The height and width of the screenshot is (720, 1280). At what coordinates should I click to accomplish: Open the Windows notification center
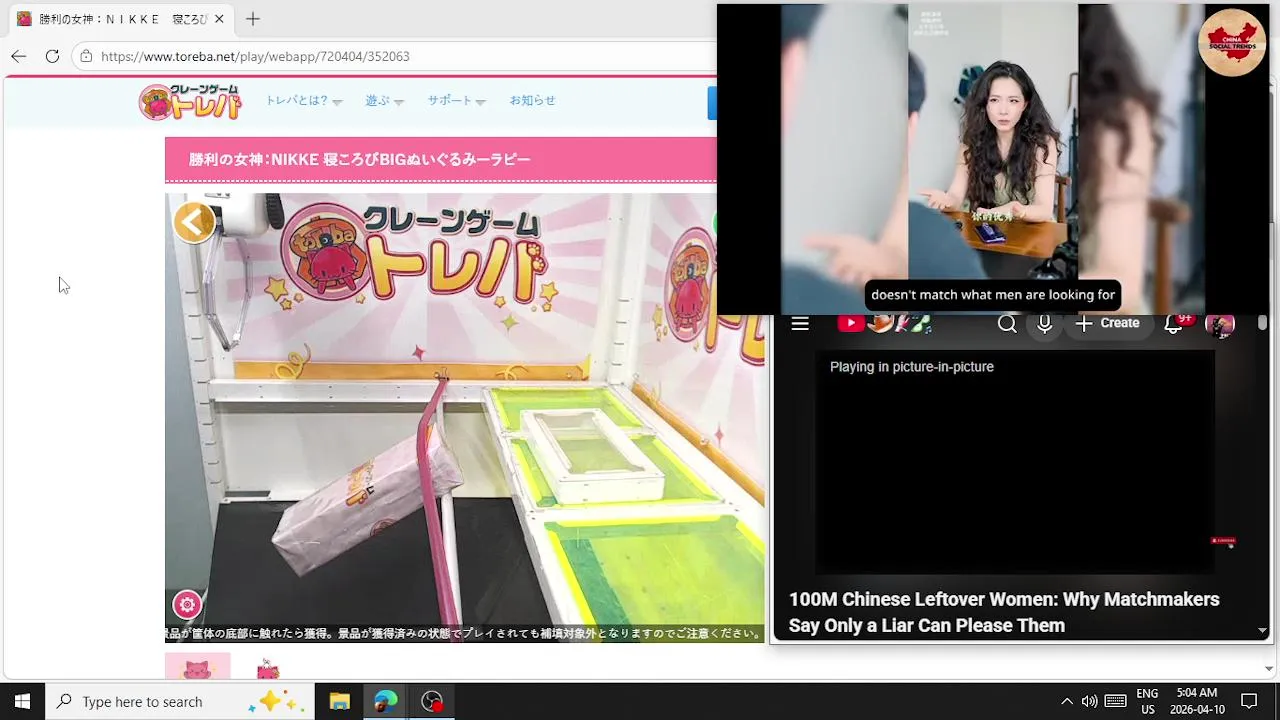(x=1249, y=701)
